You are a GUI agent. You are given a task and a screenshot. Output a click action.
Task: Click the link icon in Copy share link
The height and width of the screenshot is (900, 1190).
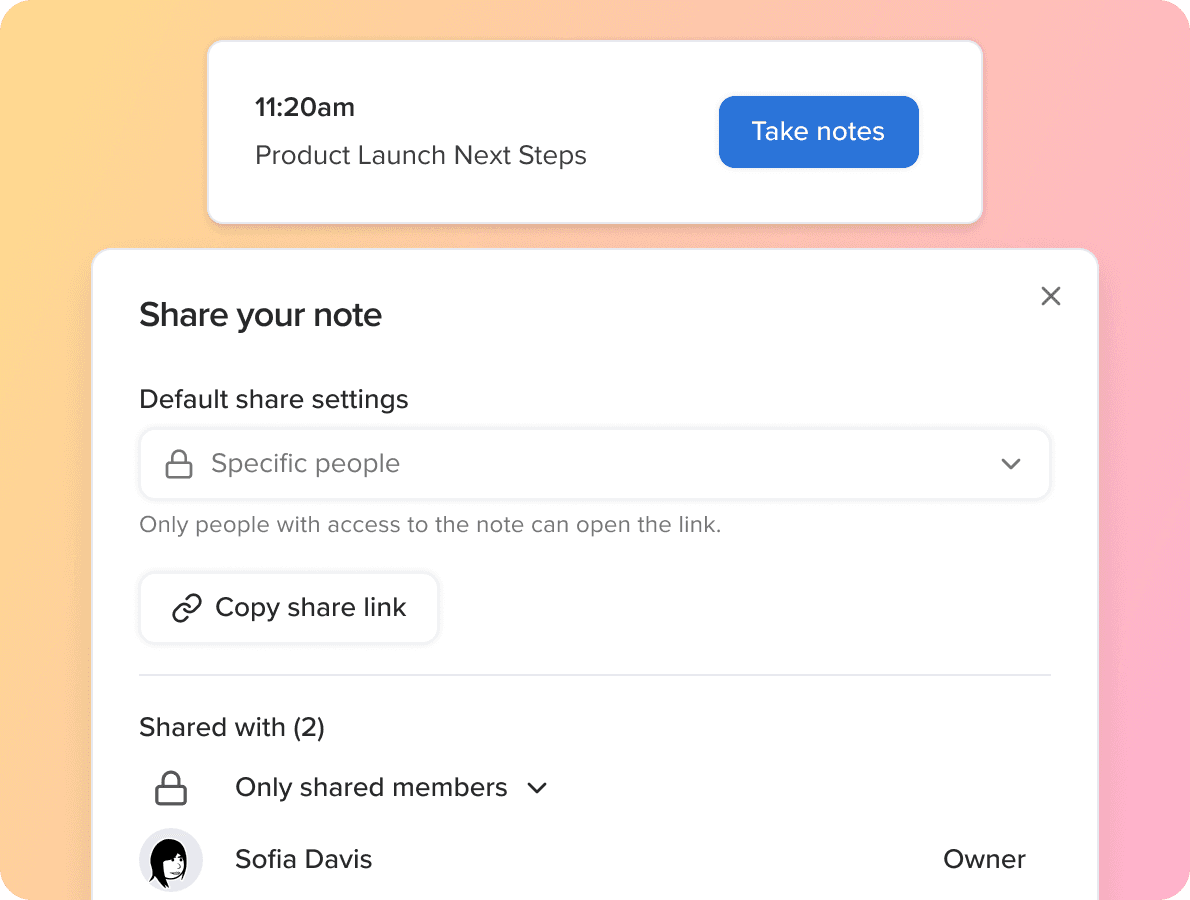pyautogui.click(x=184, y=607)
